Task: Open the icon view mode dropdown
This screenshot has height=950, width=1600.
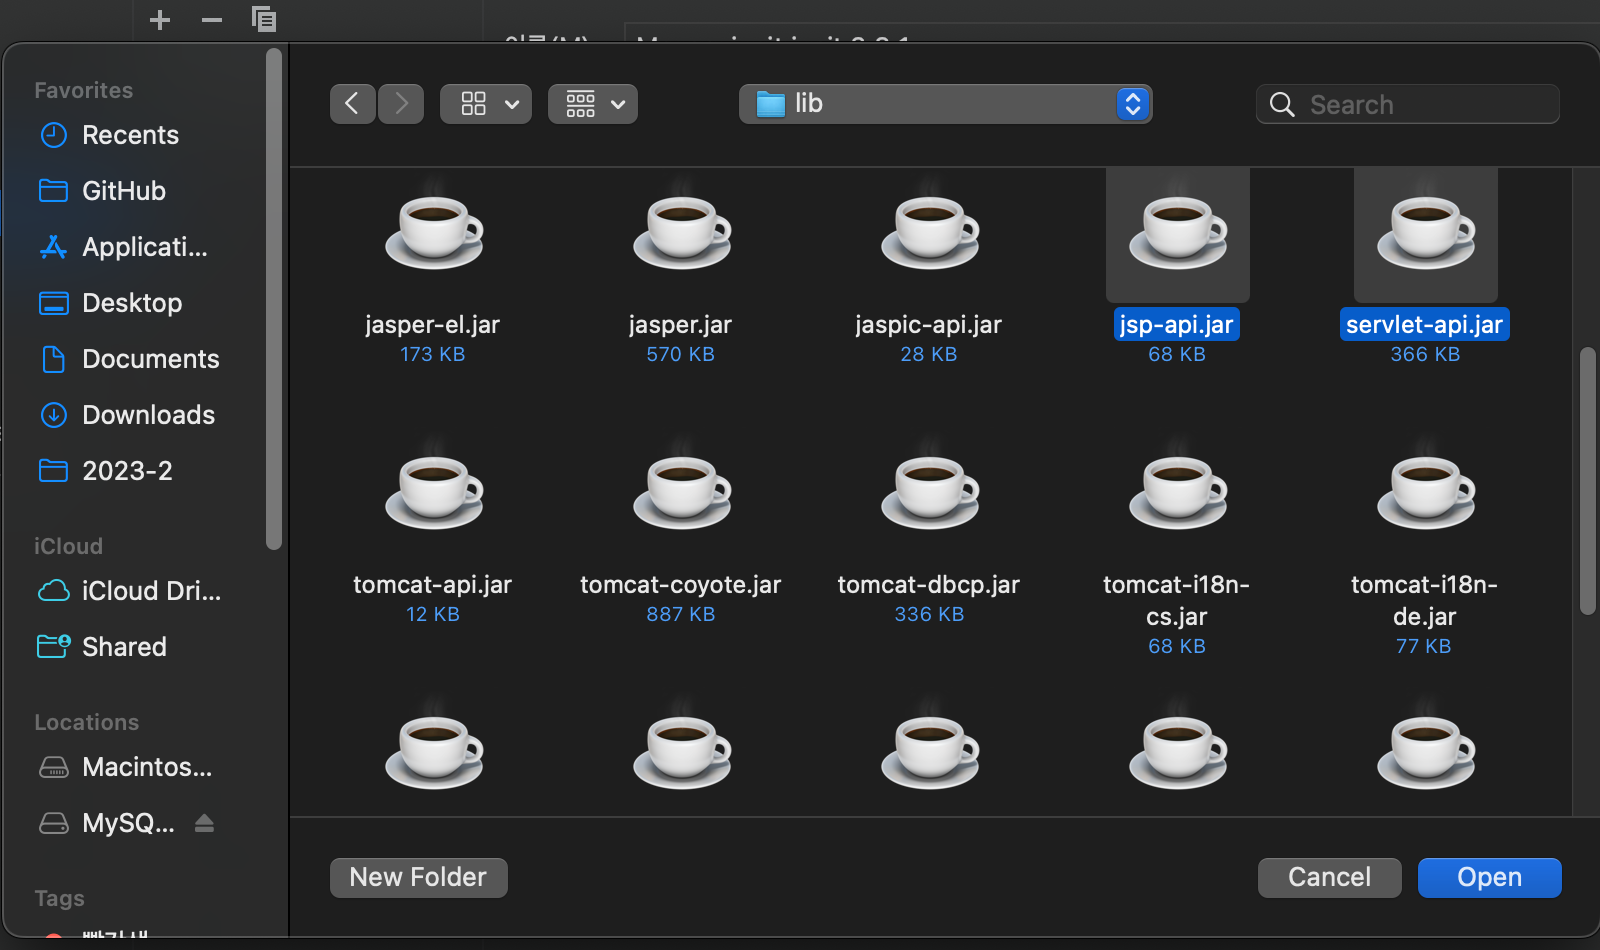Action: pyautogui.click(x=486, y=104)
